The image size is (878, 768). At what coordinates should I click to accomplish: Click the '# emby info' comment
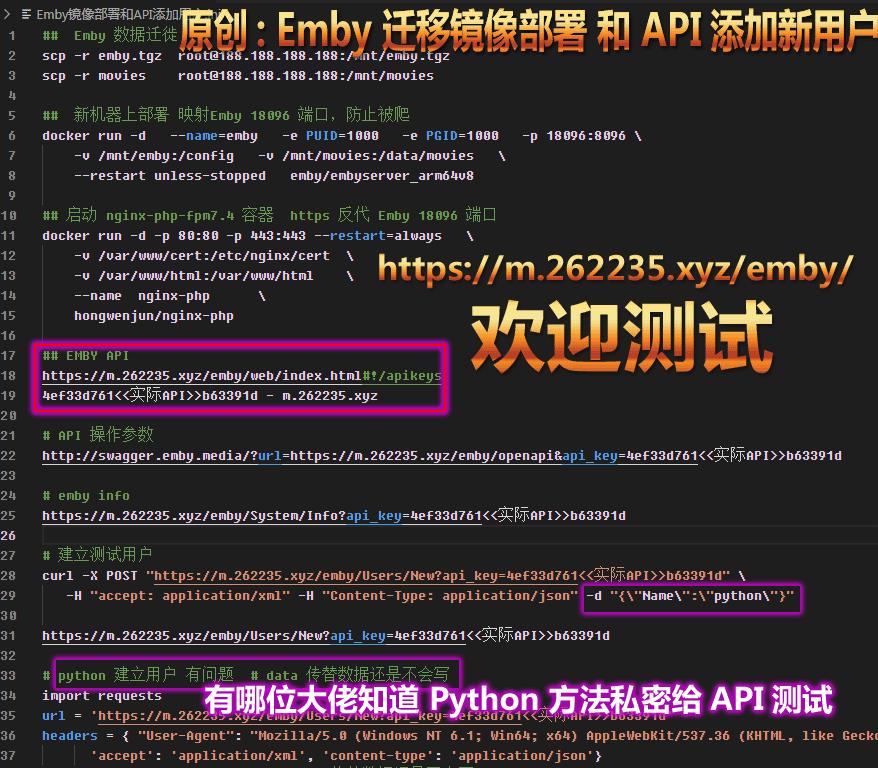pos(86,496)
